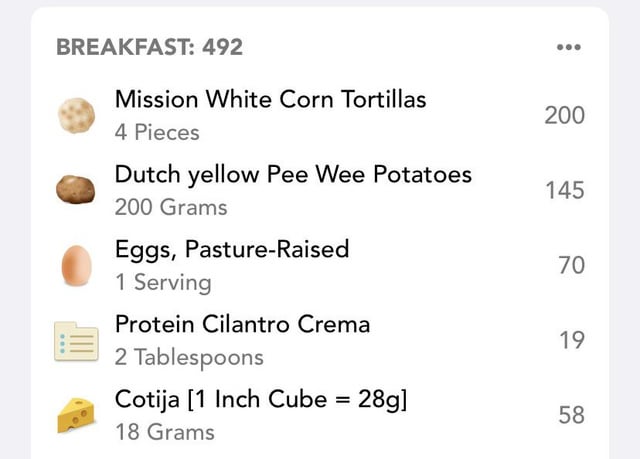640x459 pixels.
Task: Tap the 70 calorie value for eggs
Action: [x=571, y=265]
